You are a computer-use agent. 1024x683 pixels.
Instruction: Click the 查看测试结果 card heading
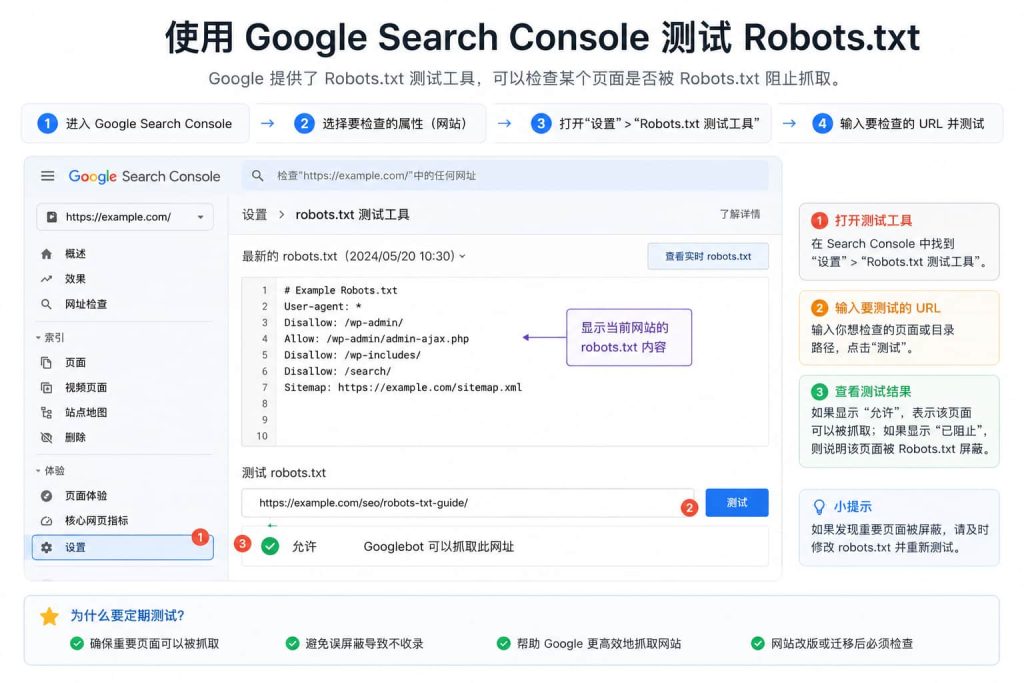coord(873,392)
